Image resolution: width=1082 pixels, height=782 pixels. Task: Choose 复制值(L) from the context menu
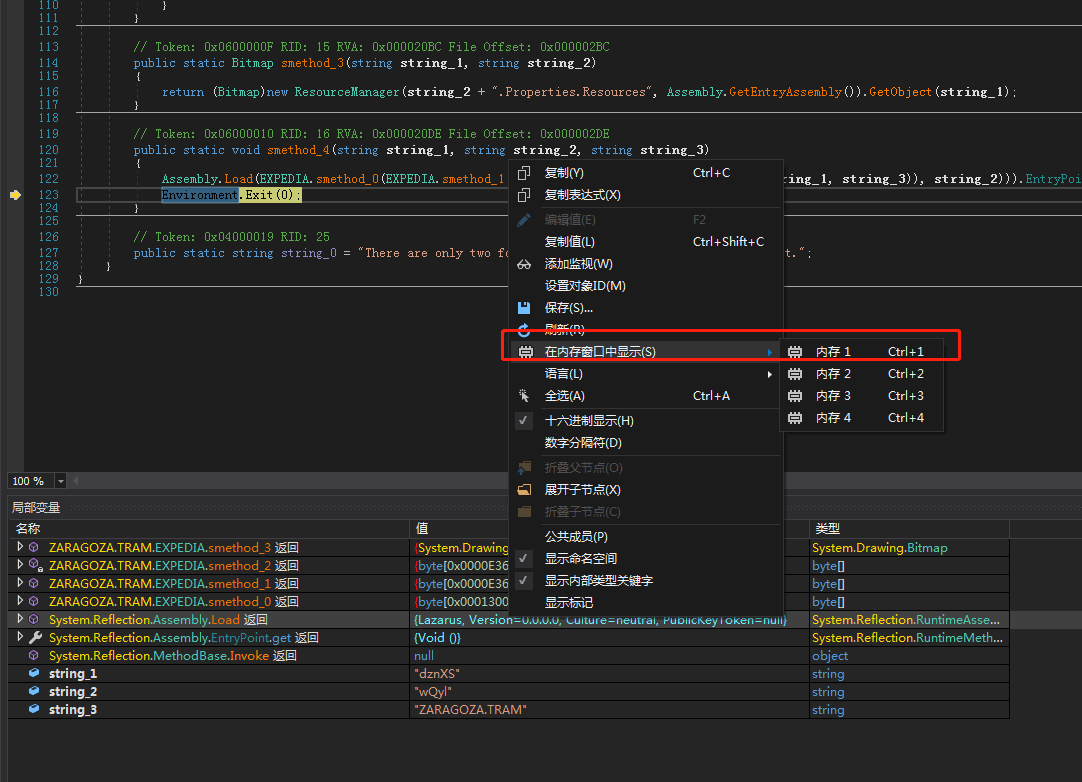pos(646,242)
